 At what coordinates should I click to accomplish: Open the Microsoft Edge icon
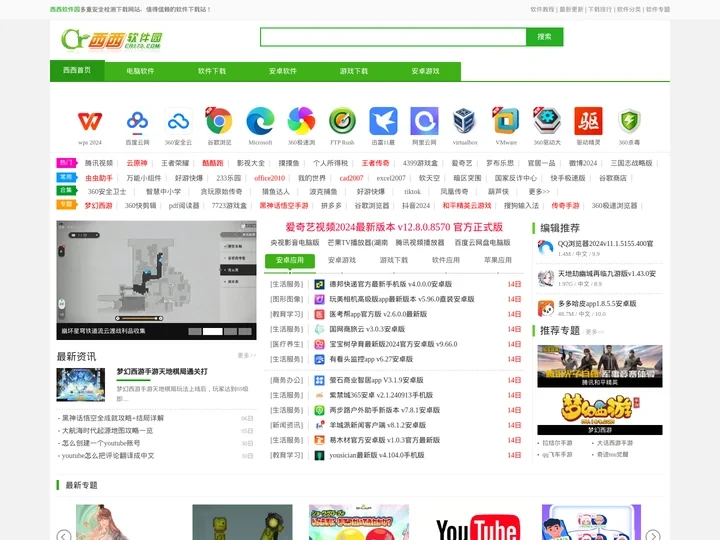pos(260,121)
